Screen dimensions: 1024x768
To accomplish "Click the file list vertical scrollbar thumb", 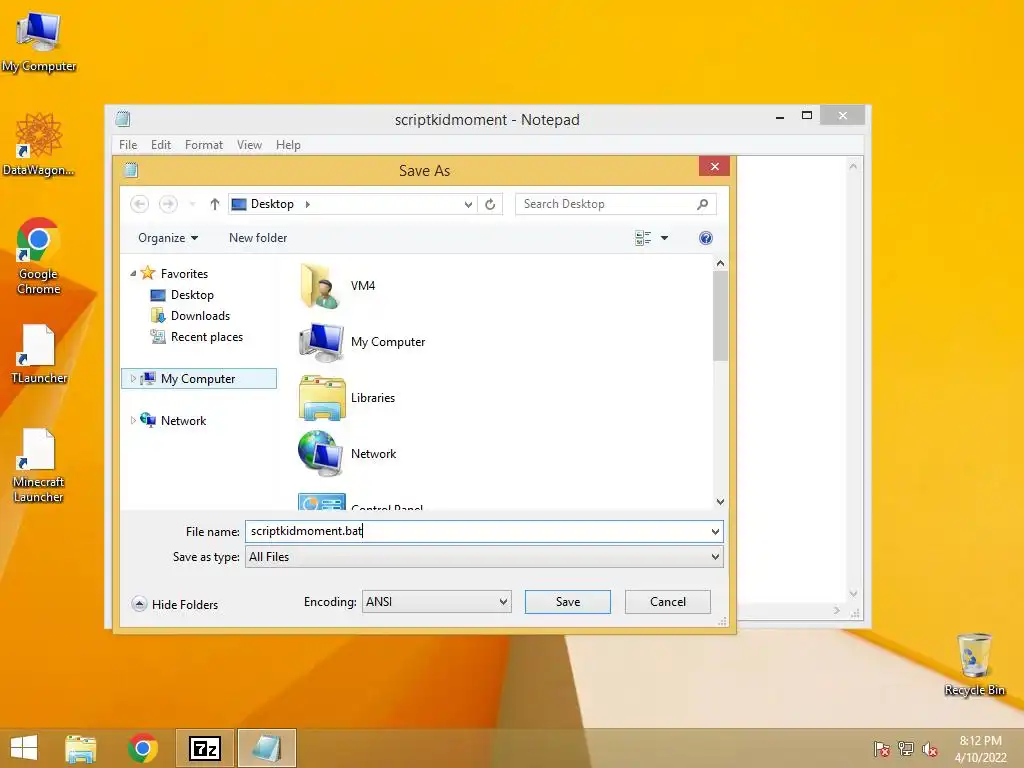I will (720, 315).
